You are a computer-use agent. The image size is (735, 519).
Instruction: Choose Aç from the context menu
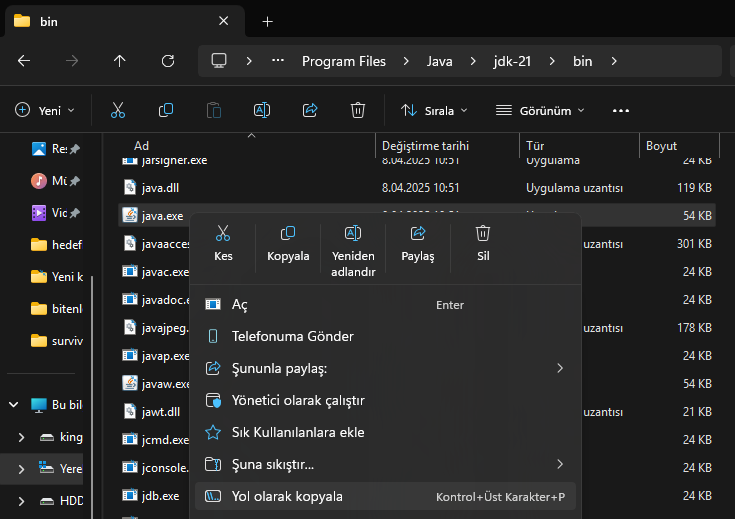coord(385,305)
